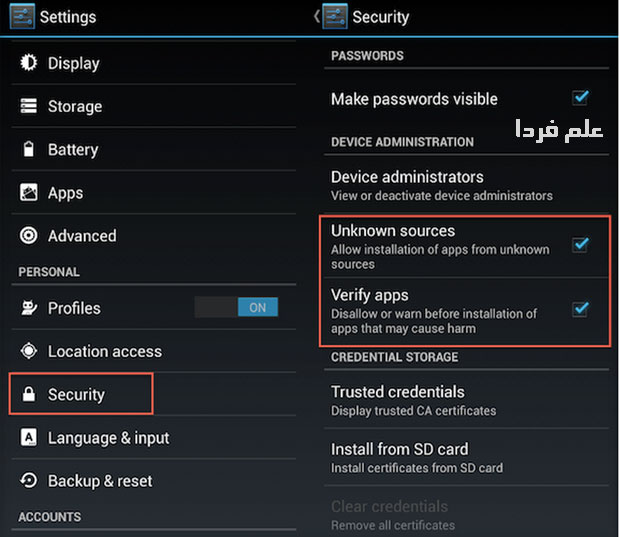
Task: Click the Apps icon
Action: 28,193
